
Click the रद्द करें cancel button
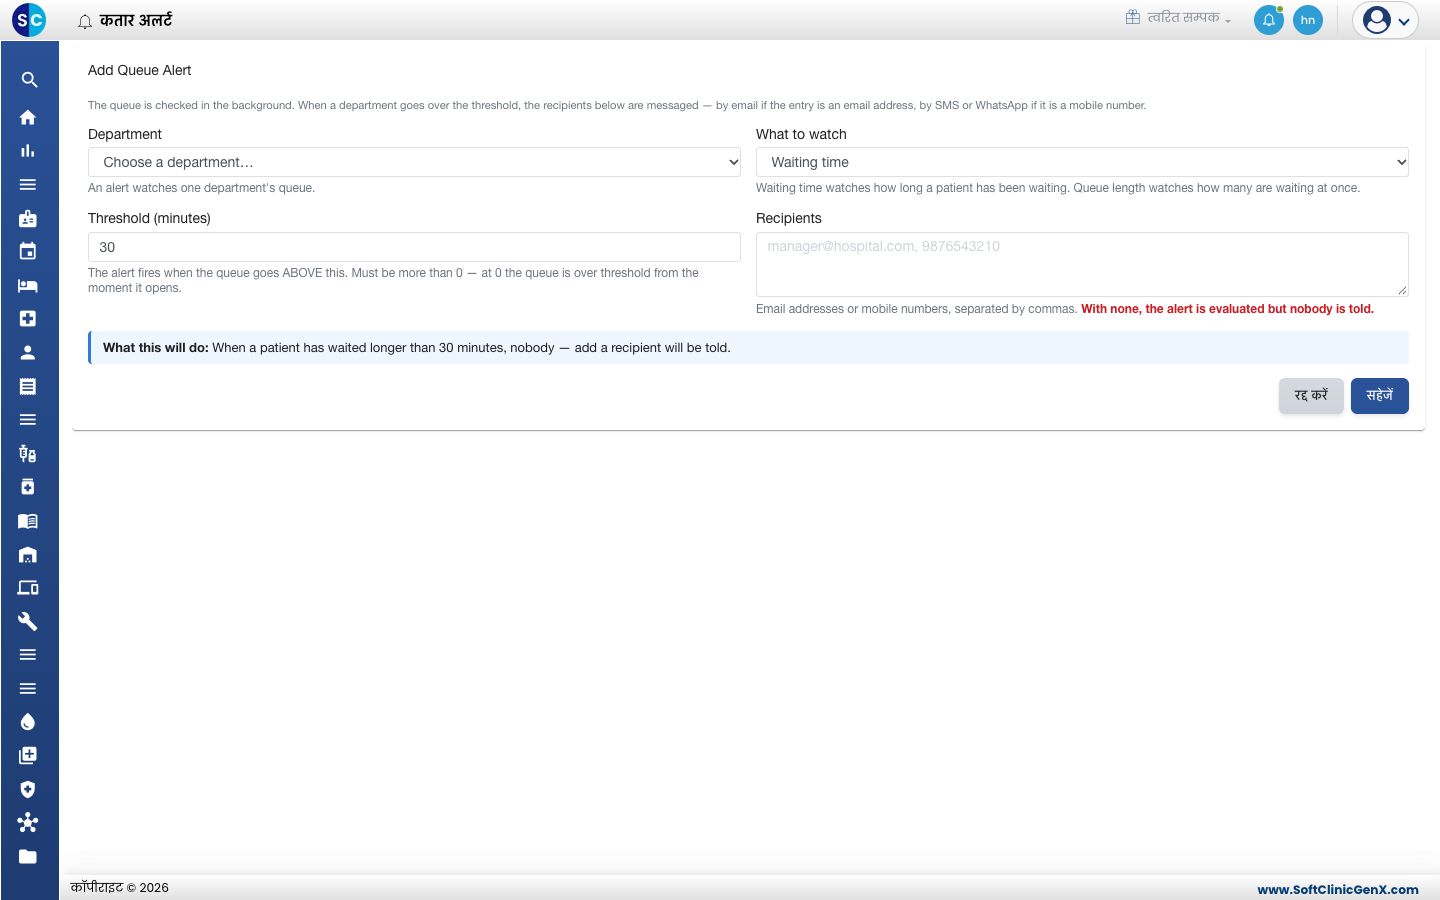(1311, 396)
